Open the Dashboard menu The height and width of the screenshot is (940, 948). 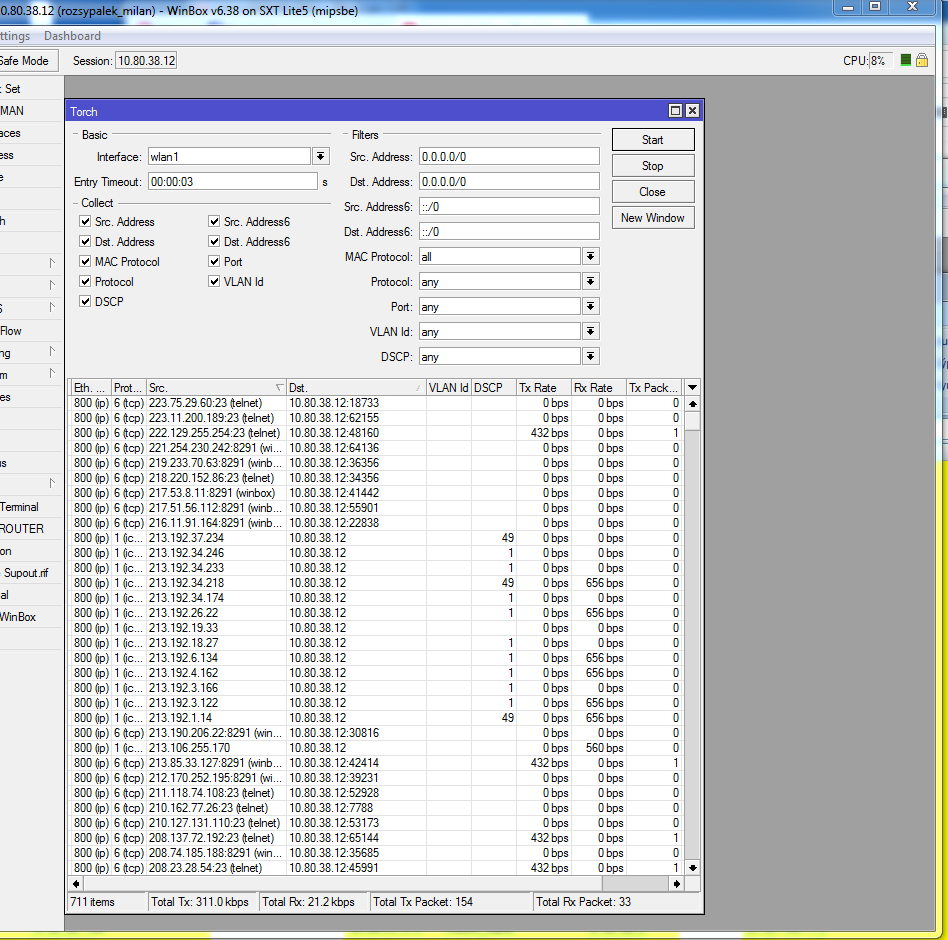73,36
